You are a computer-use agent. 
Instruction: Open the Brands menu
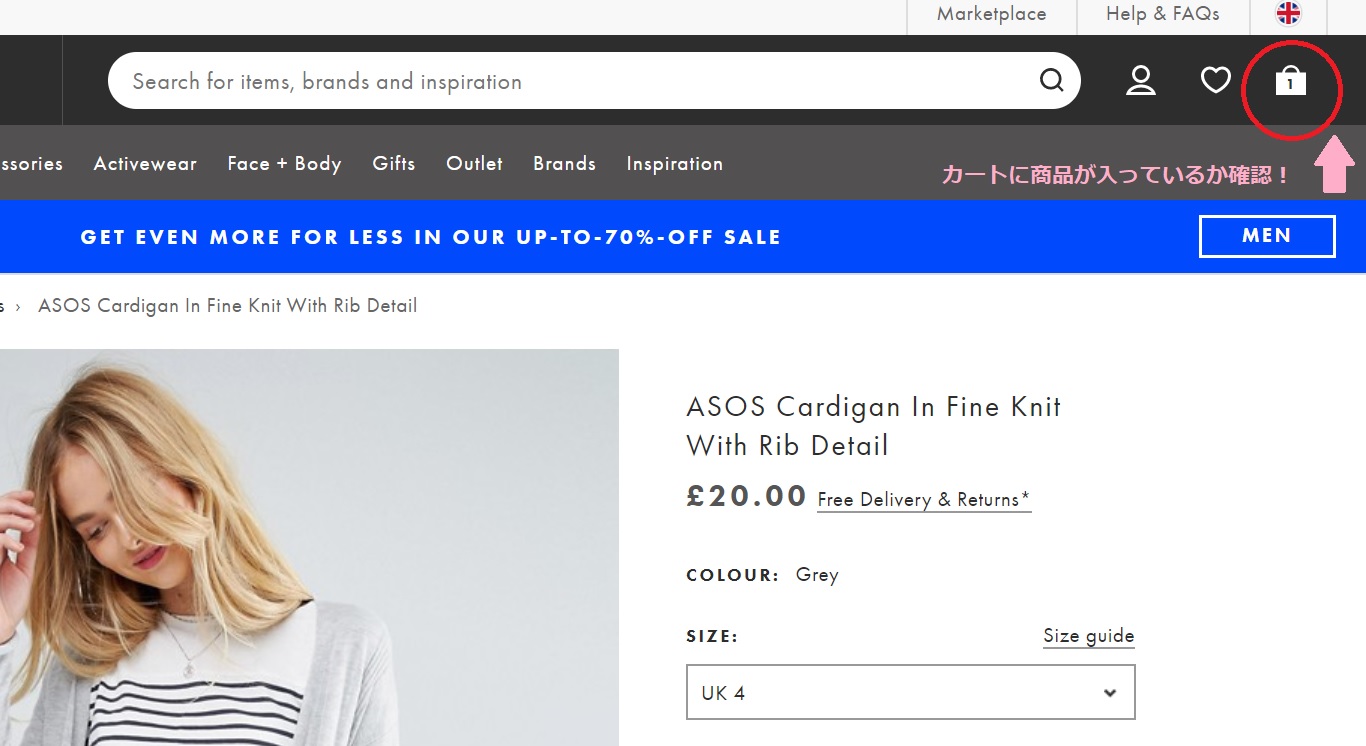[x=564, y=164]
